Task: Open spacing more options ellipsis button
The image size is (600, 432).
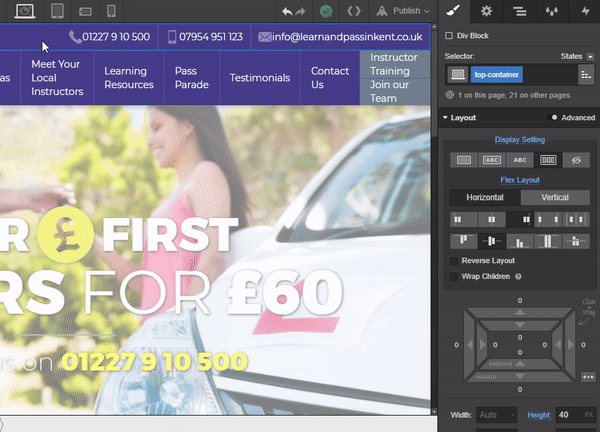Action: pyautogui.click(x=588, y=377)
